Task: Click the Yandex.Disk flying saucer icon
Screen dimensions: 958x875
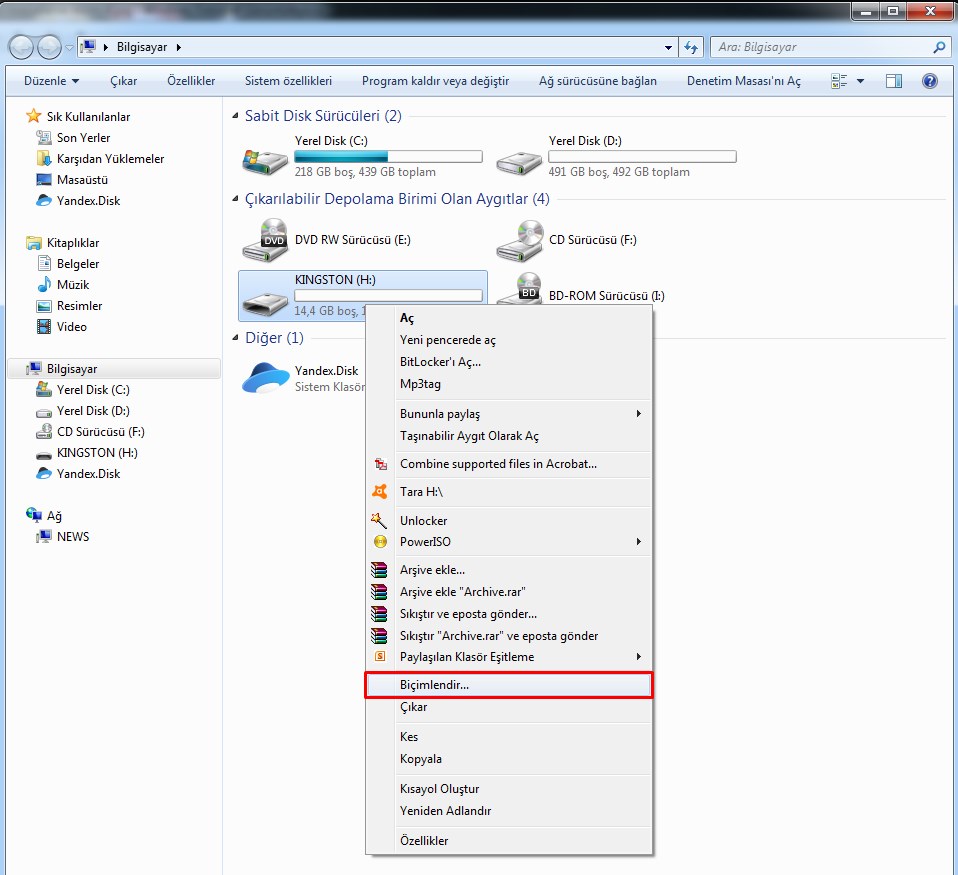Action: [x=265, y=377]
